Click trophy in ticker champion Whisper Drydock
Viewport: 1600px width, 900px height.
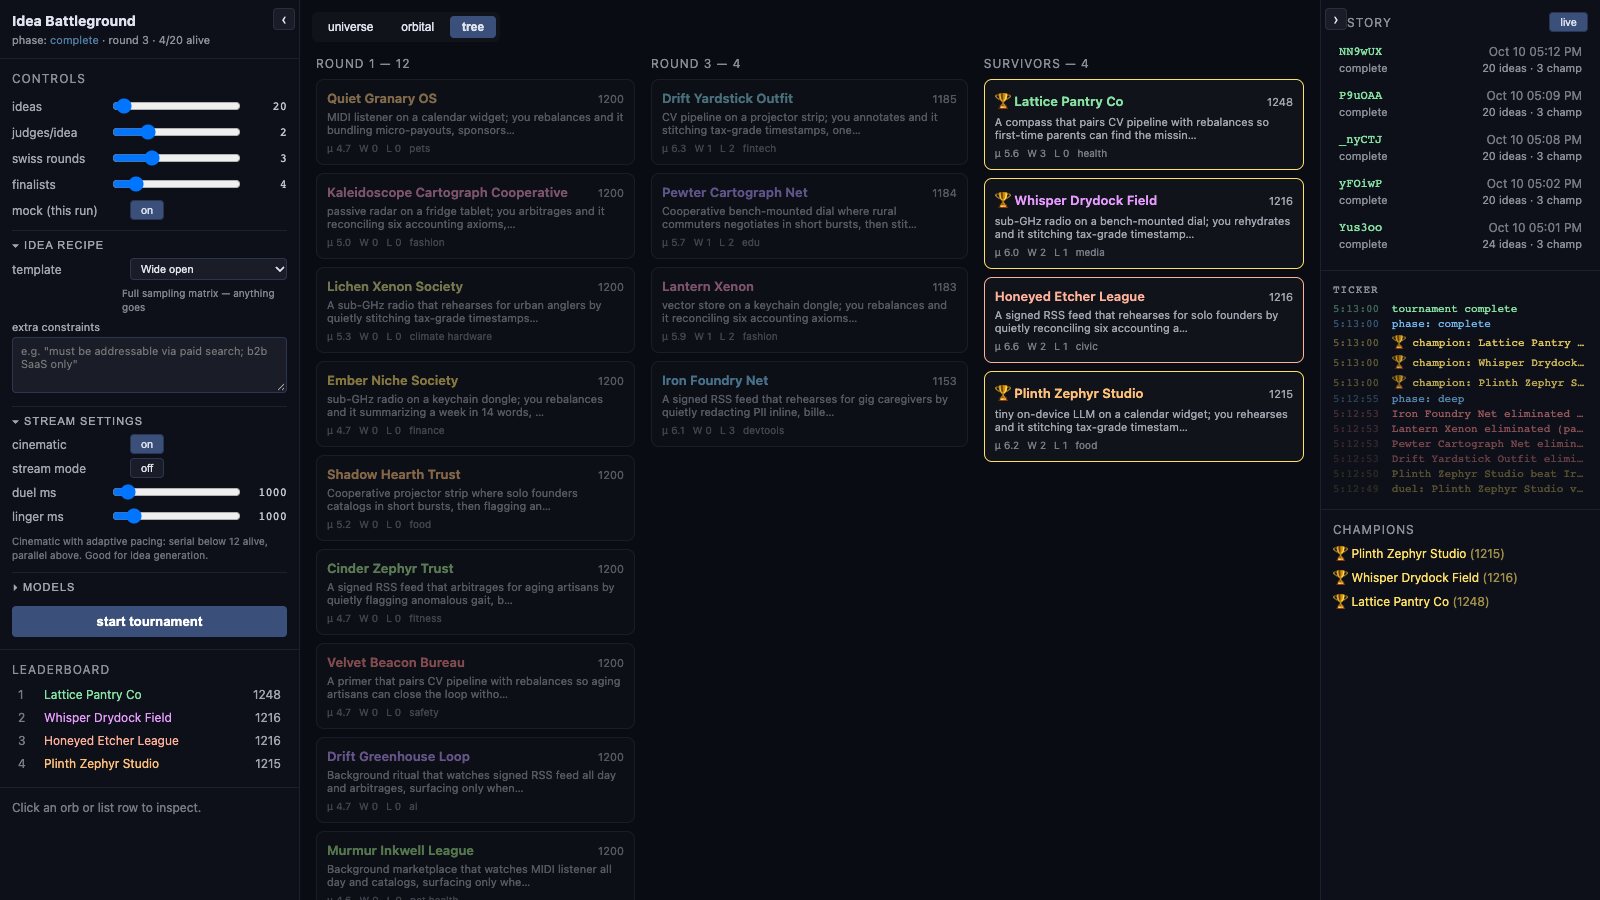1398,362
